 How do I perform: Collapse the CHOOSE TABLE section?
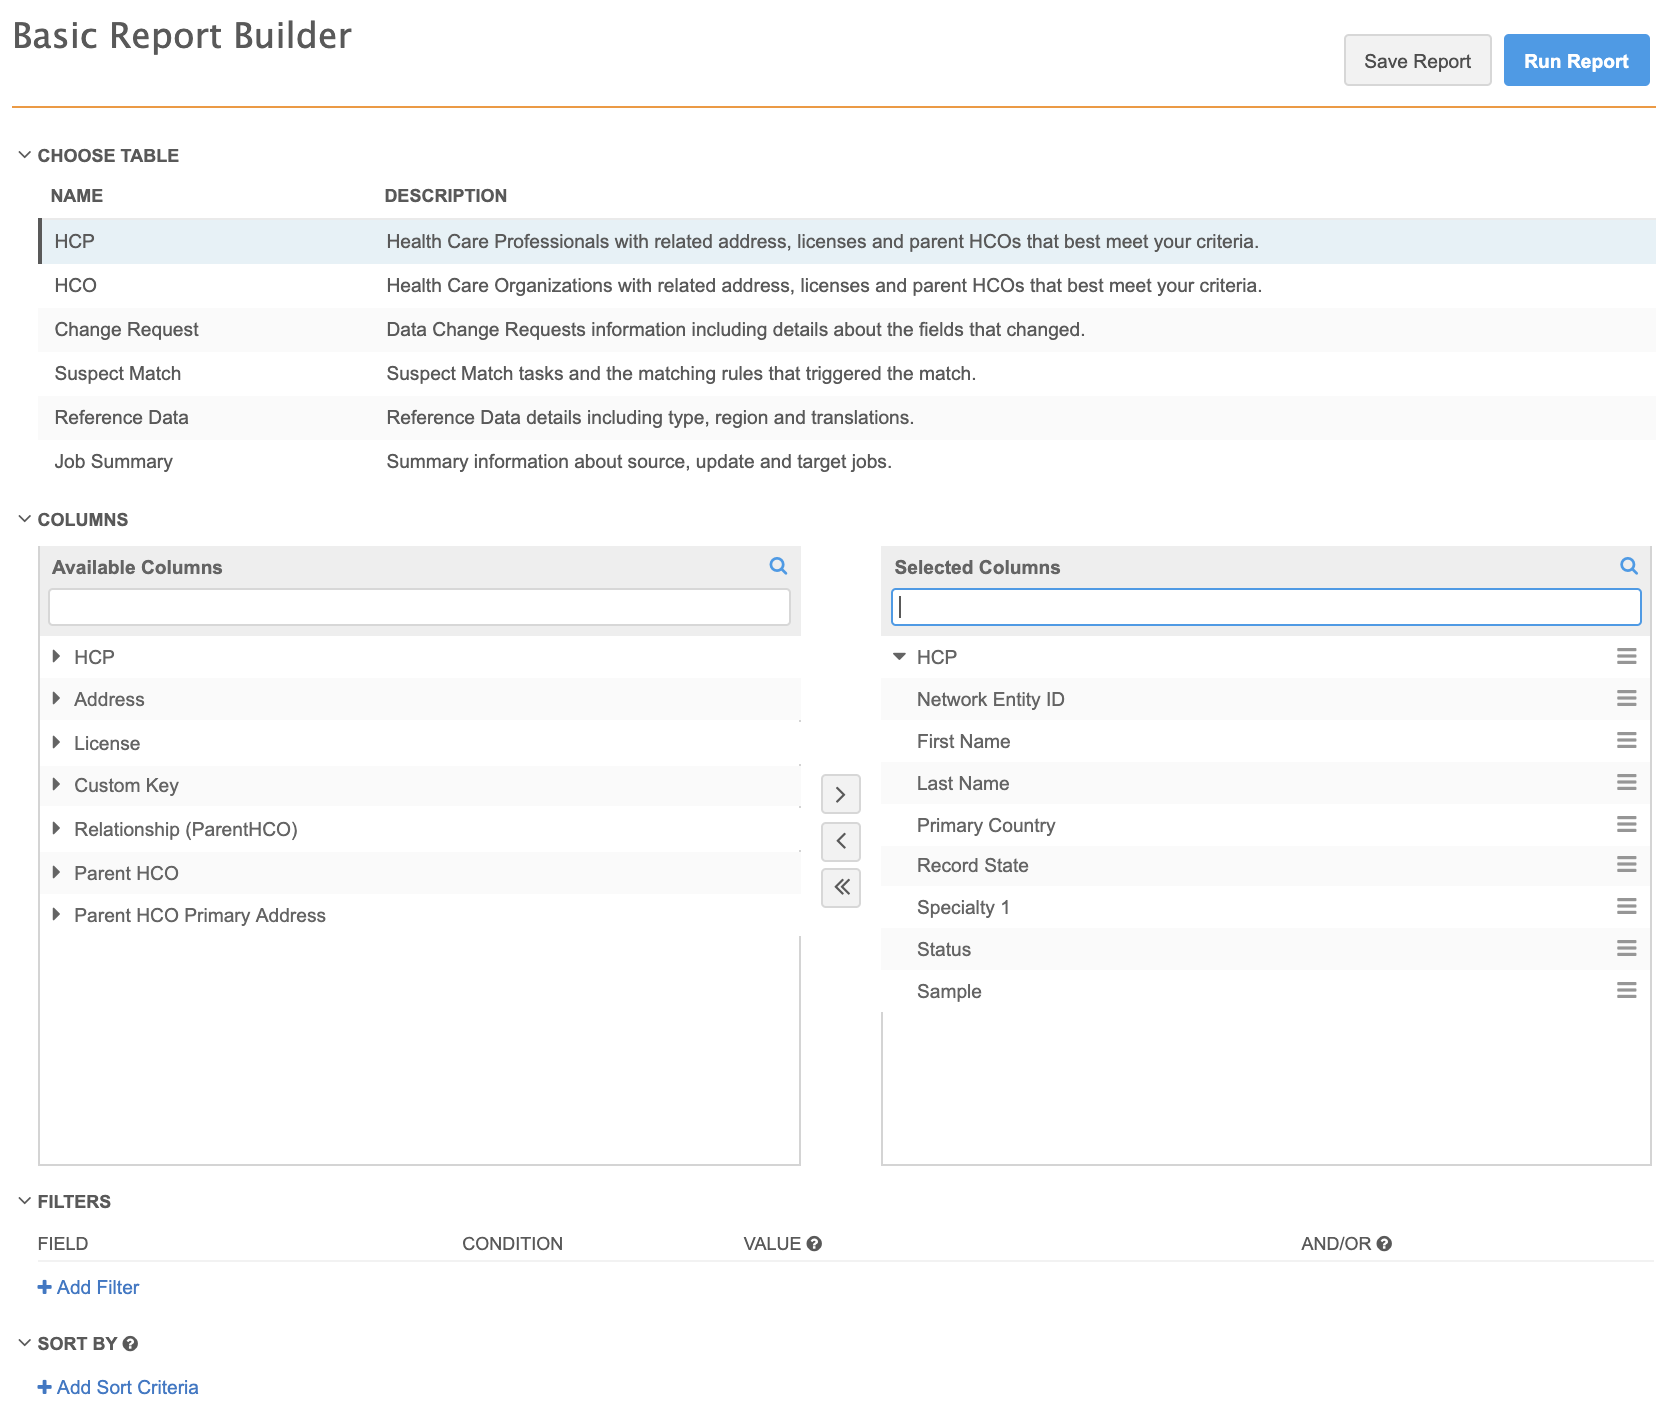click(x=25, y=156)
